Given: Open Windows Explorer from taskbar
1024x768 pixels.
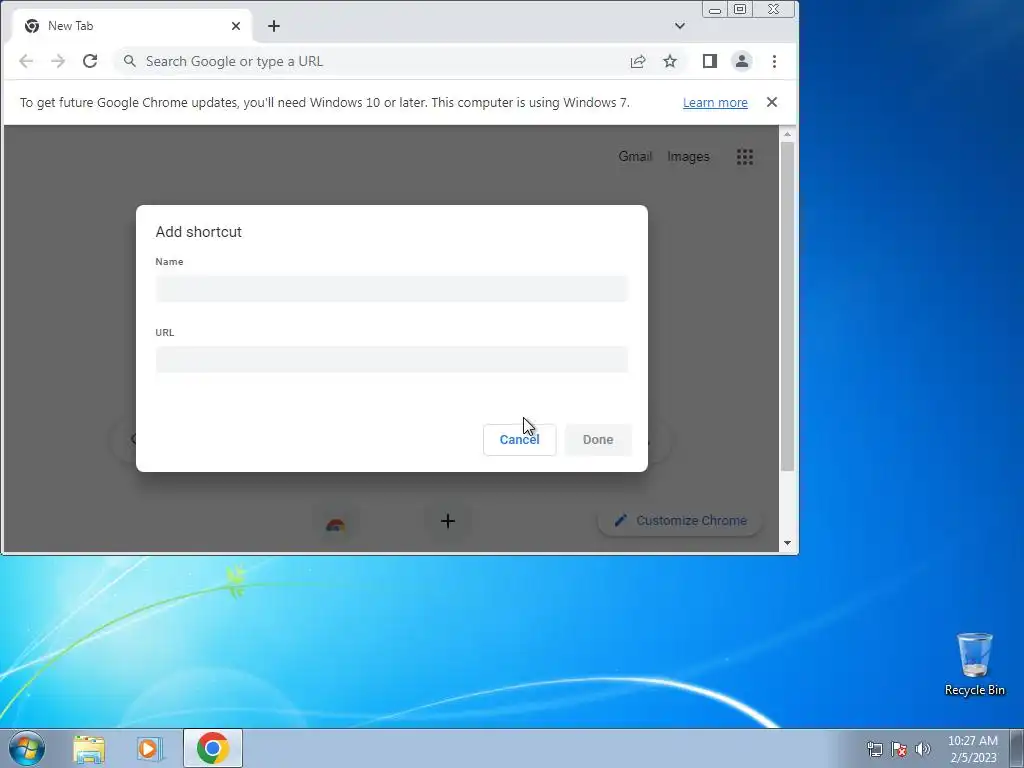Looking at the screenshot, I should 89,748.
